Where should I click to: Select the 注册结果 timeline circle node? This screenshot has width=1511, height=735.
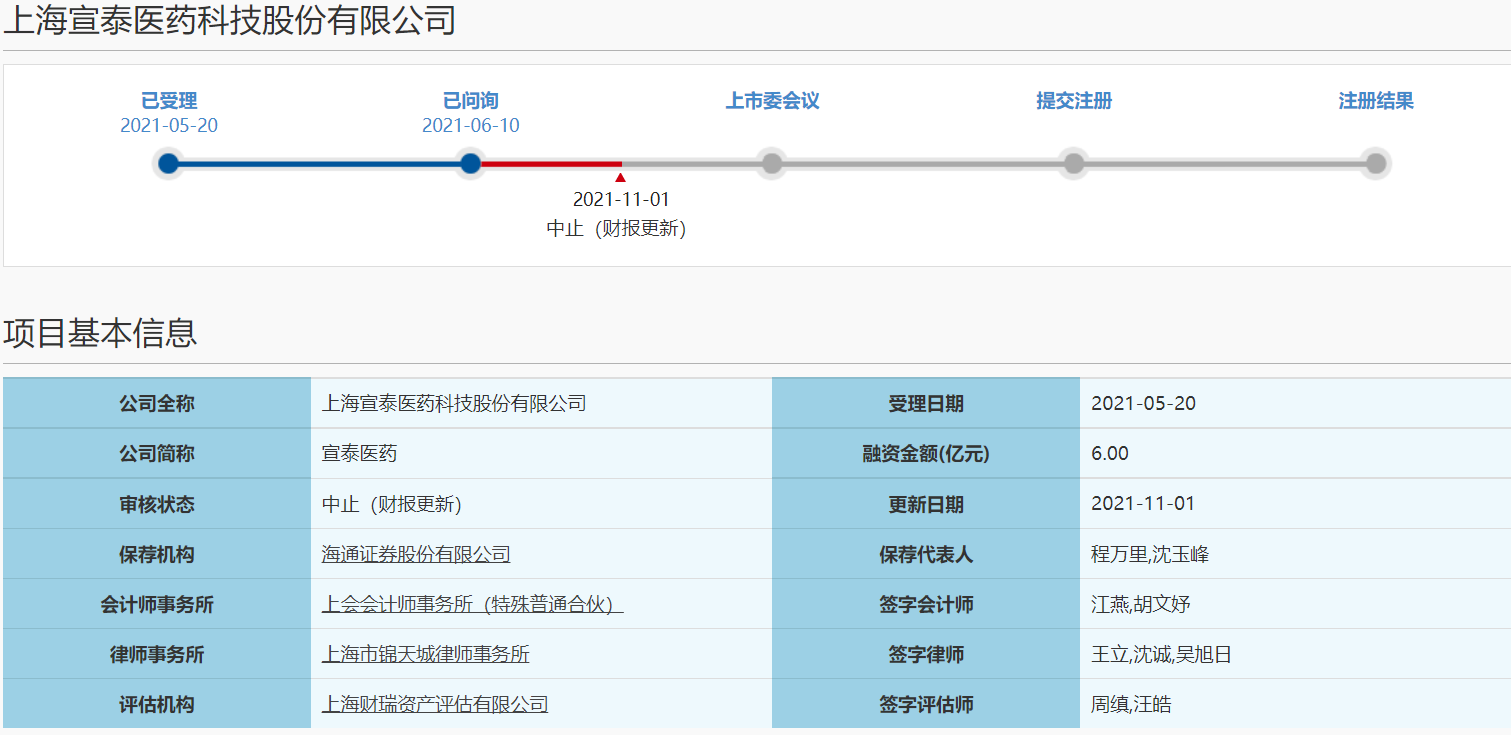click(x=1376, y=163)
